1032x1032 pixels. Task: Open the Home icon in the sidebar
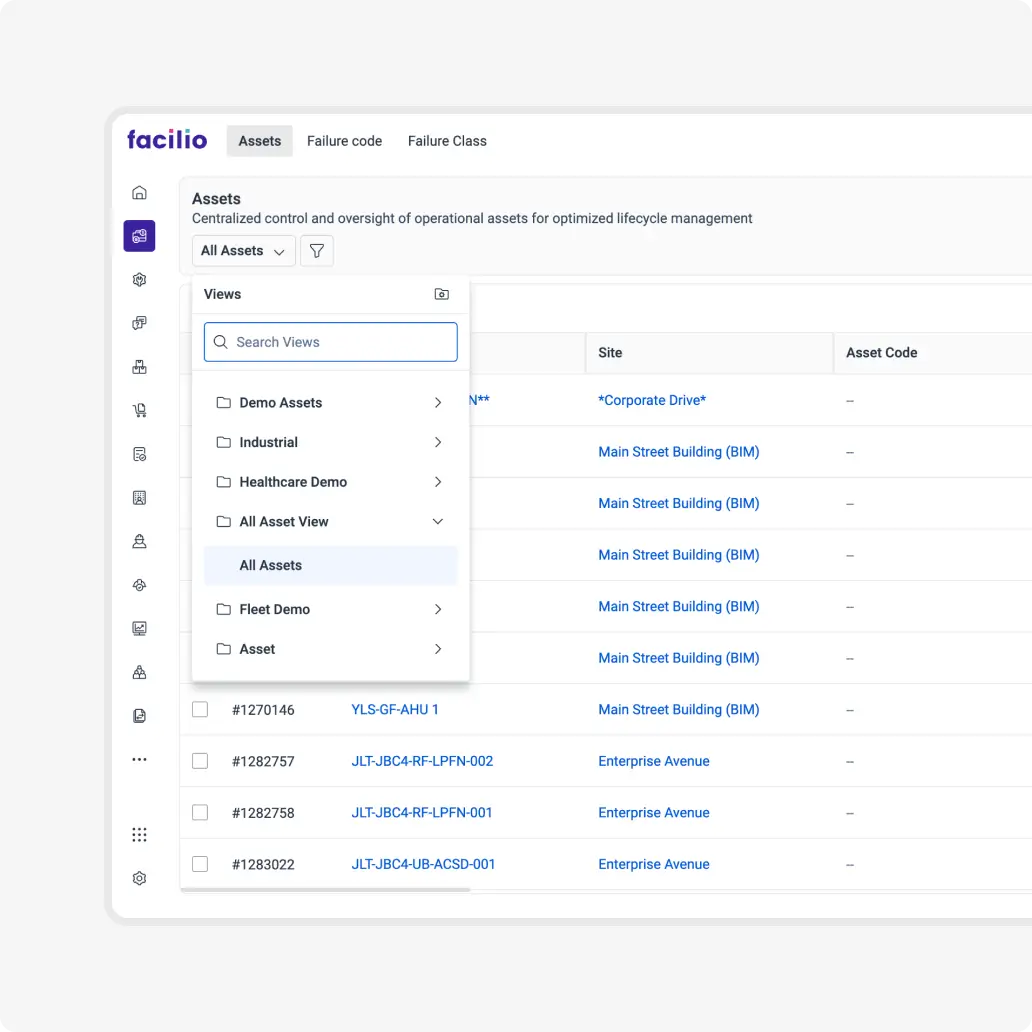click(x=139, y=192)
